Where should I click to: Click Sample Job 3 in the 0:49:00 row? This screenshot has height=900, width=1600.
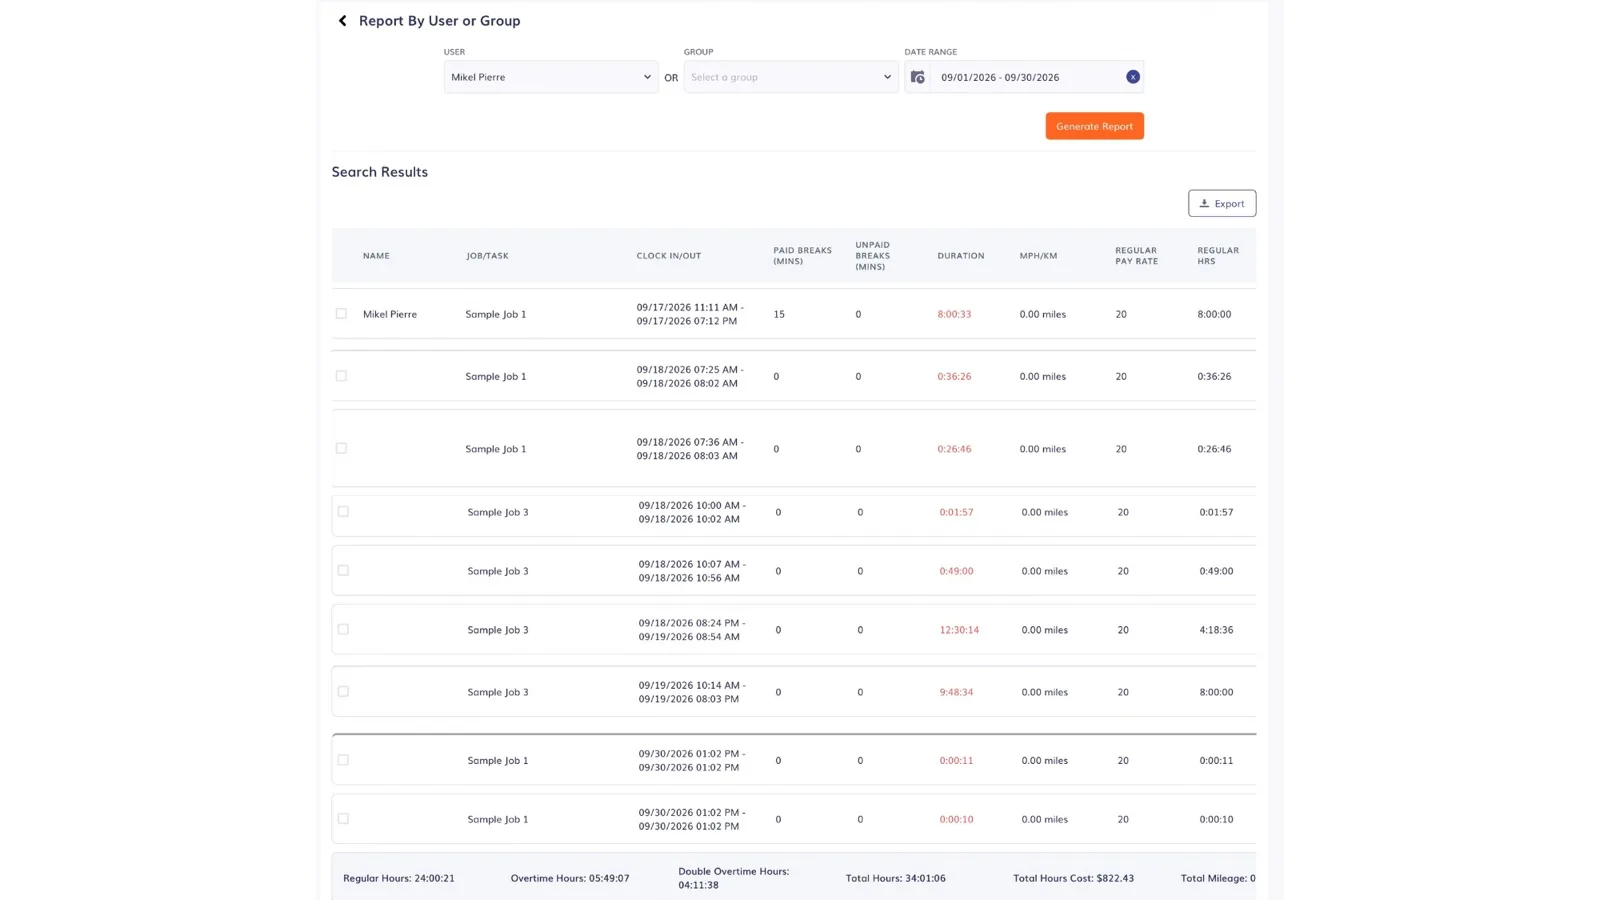pos(498,571)
